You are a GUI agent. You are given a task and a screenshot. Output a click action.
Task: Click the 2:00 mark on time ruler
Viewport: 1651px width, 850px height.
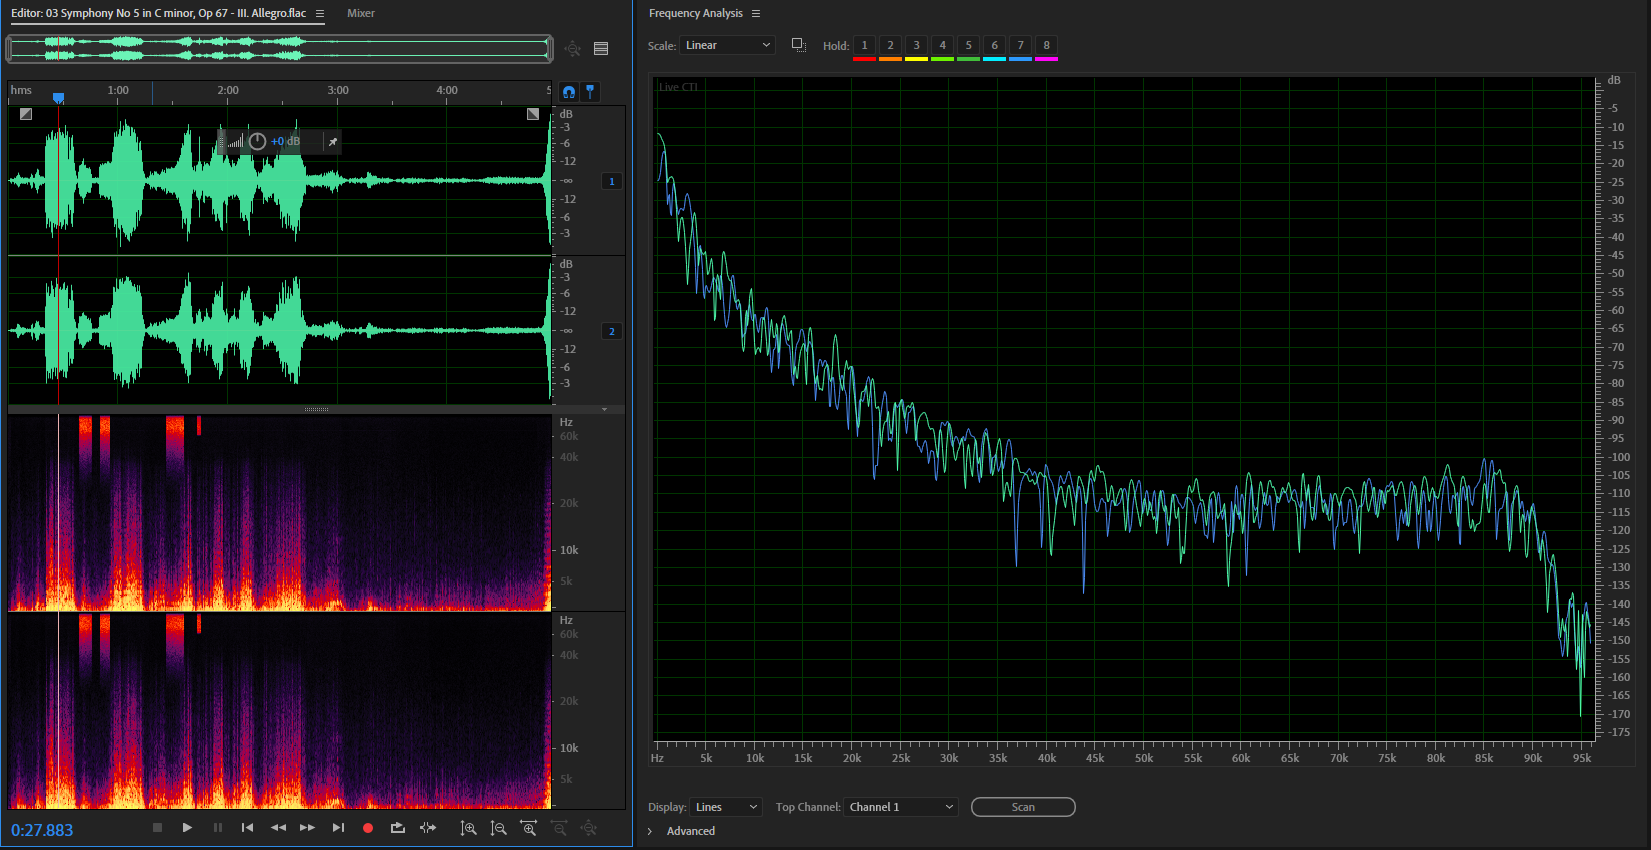click(x=228, y=90)
